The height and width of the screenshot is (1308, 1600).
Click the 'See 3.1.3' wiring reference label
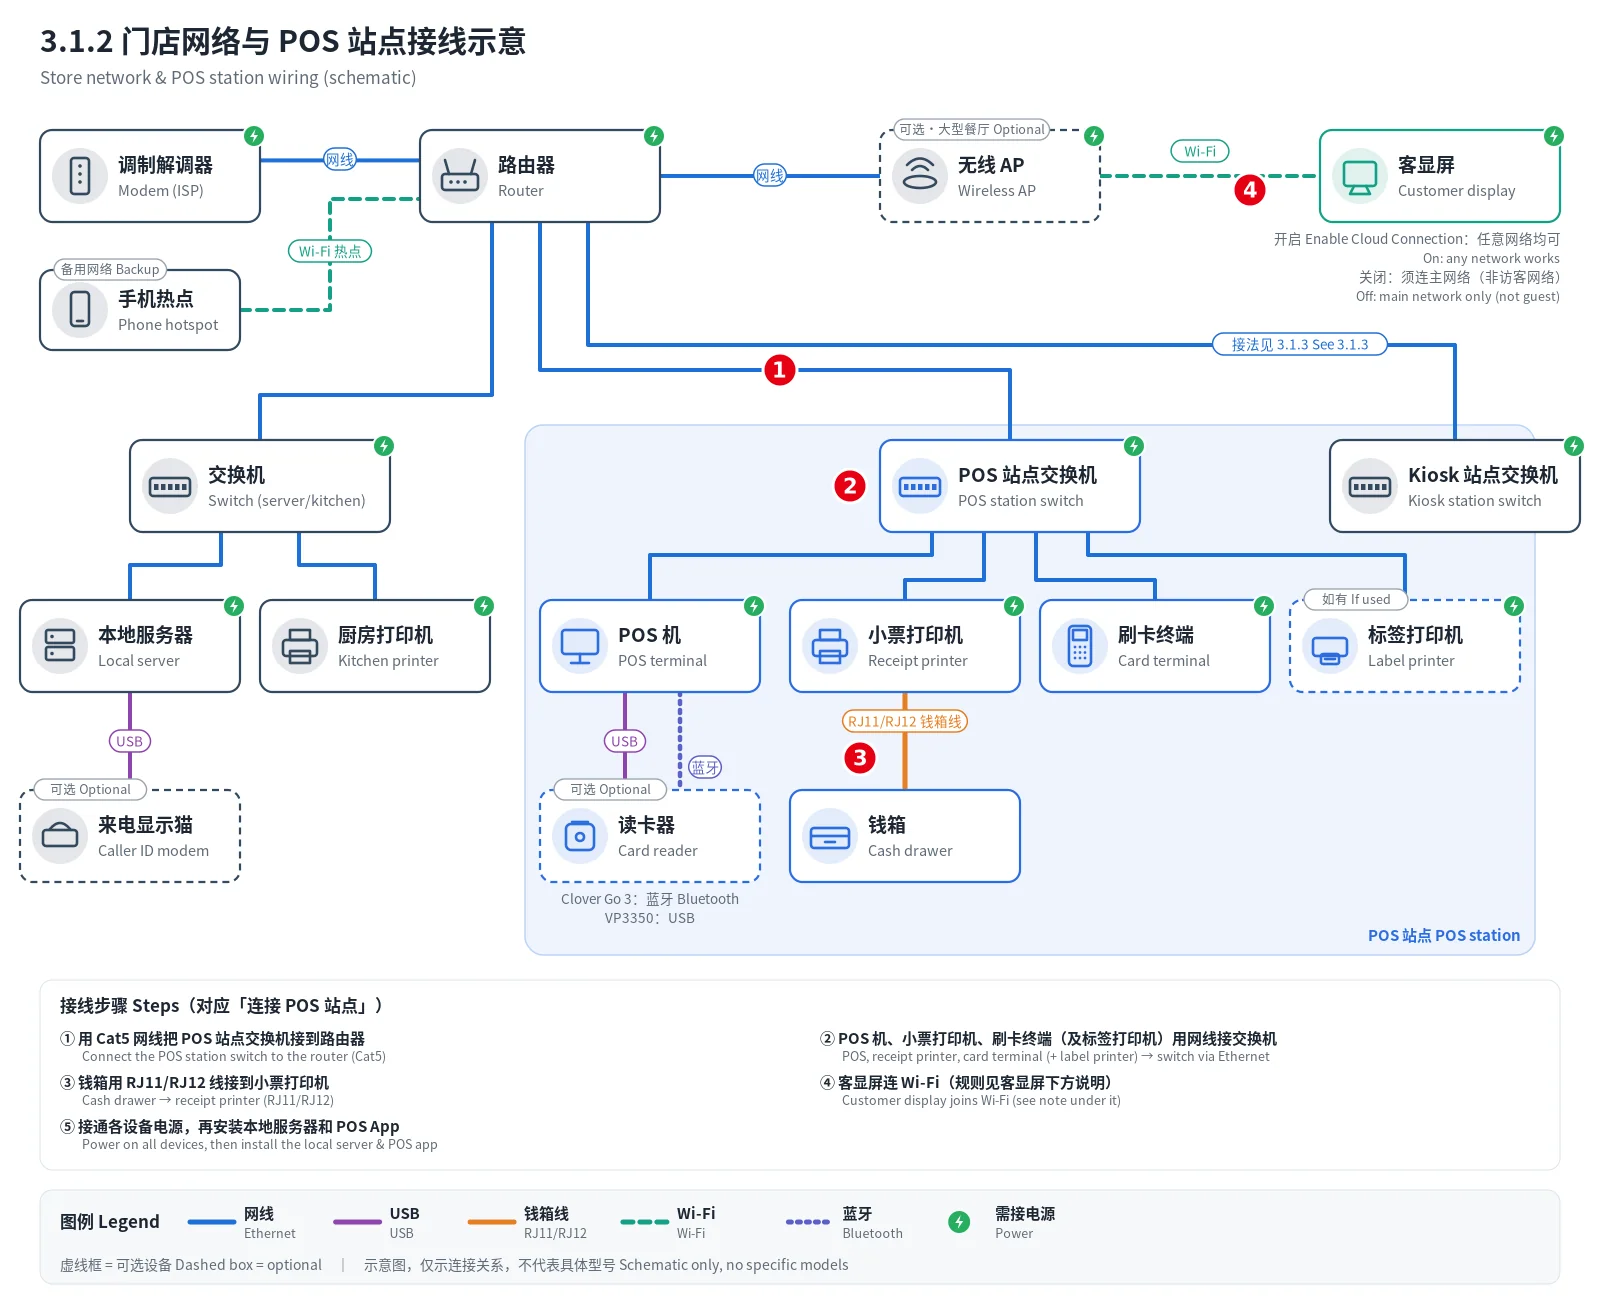(x=1300, y=345)
